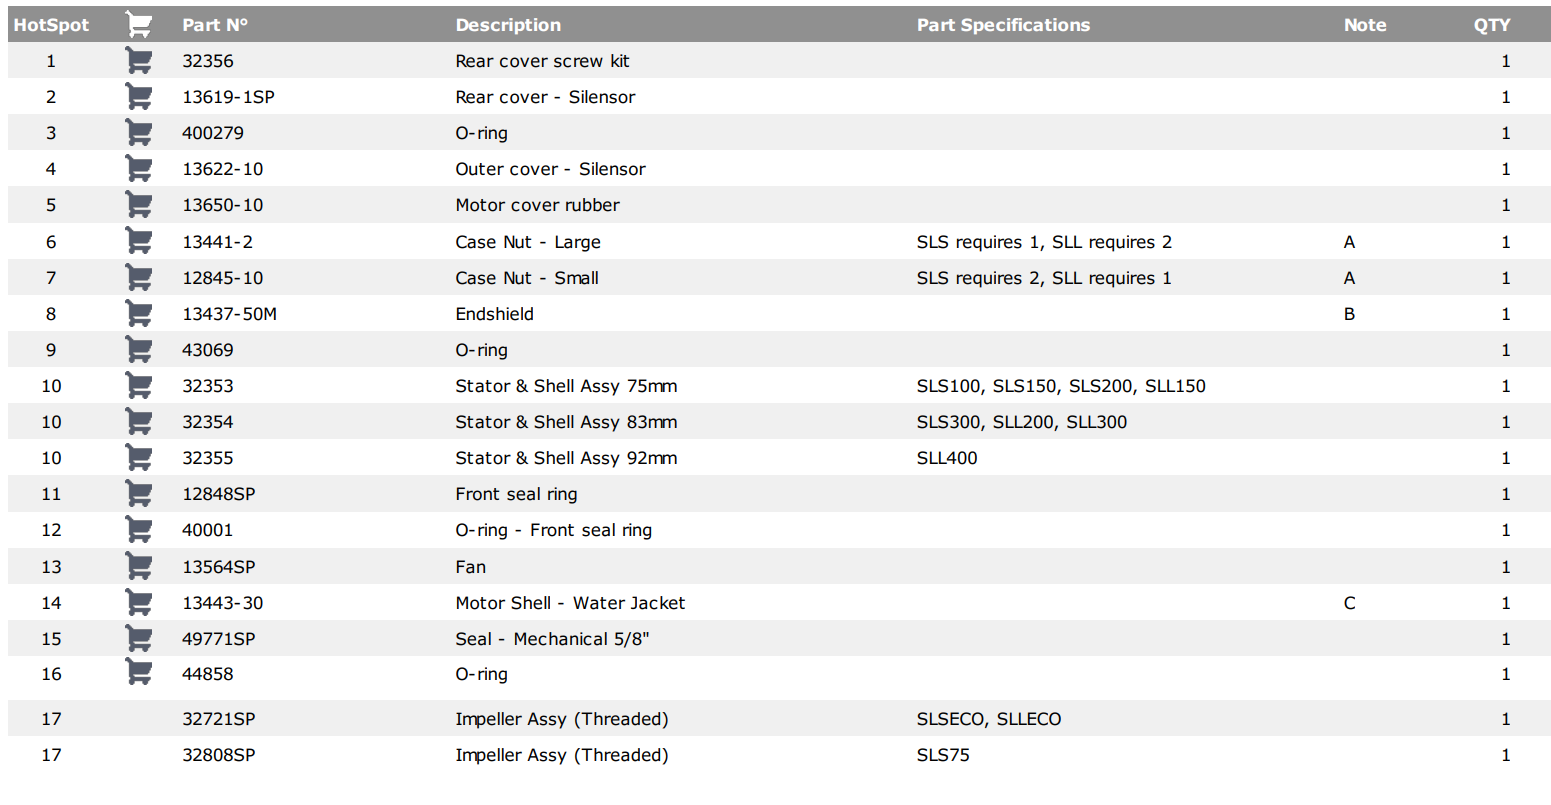Image resolution: width=1551 pixels, height=805 pixels.
Task: Select part number 32808SP for SLS75
Action: pos(218,755)
